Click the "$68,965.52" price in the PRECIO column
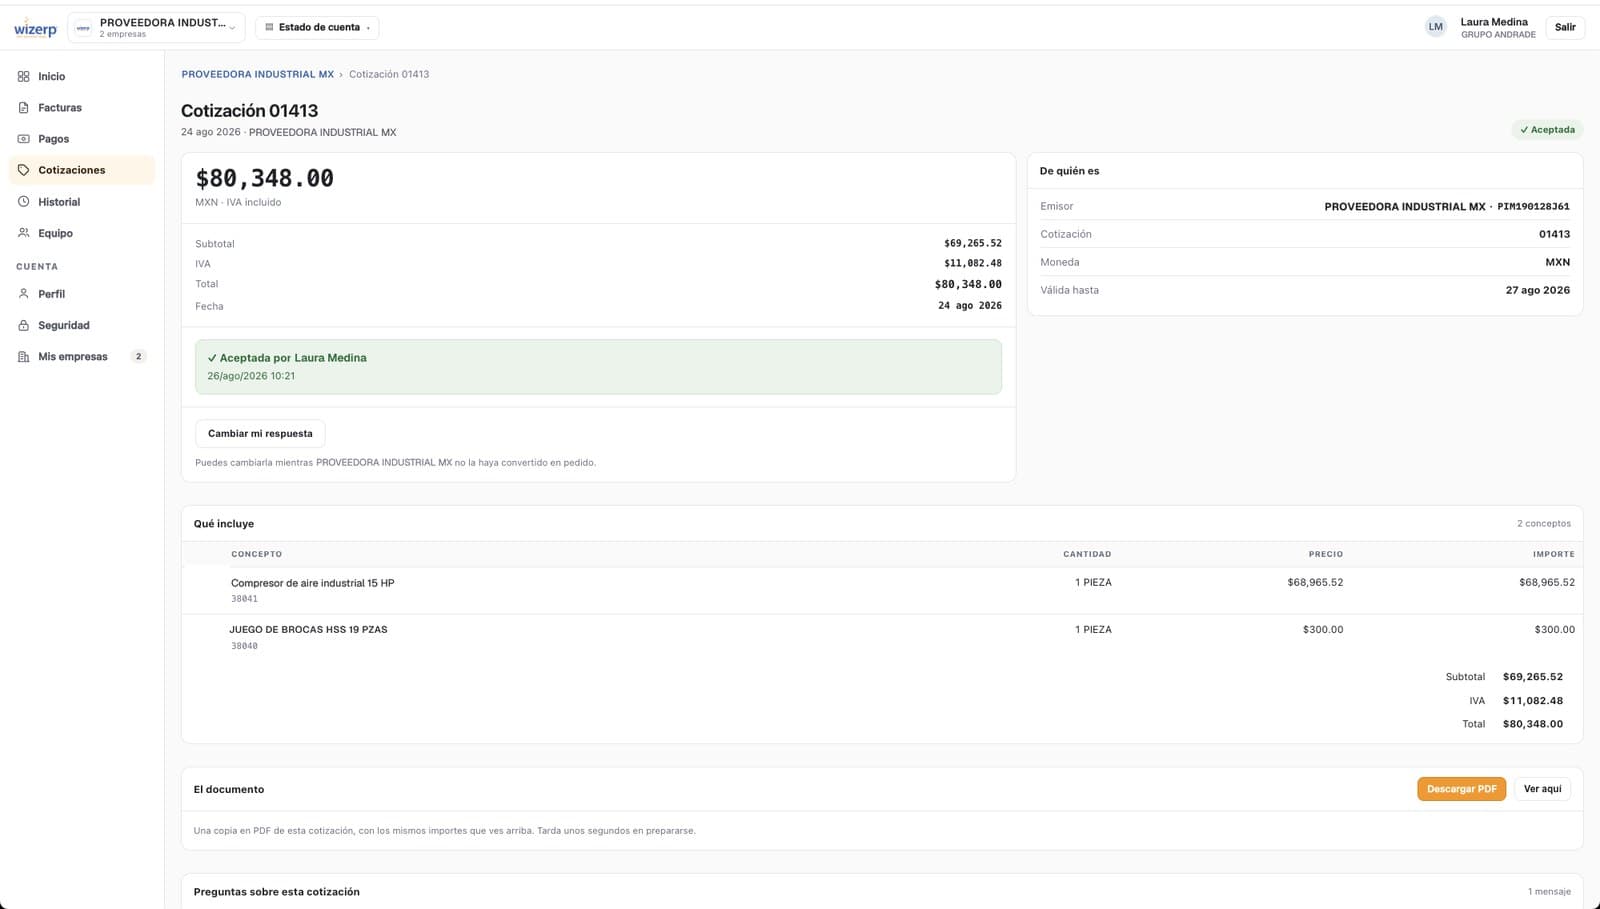This screenshot has height=909, width=1600. 1315,582
